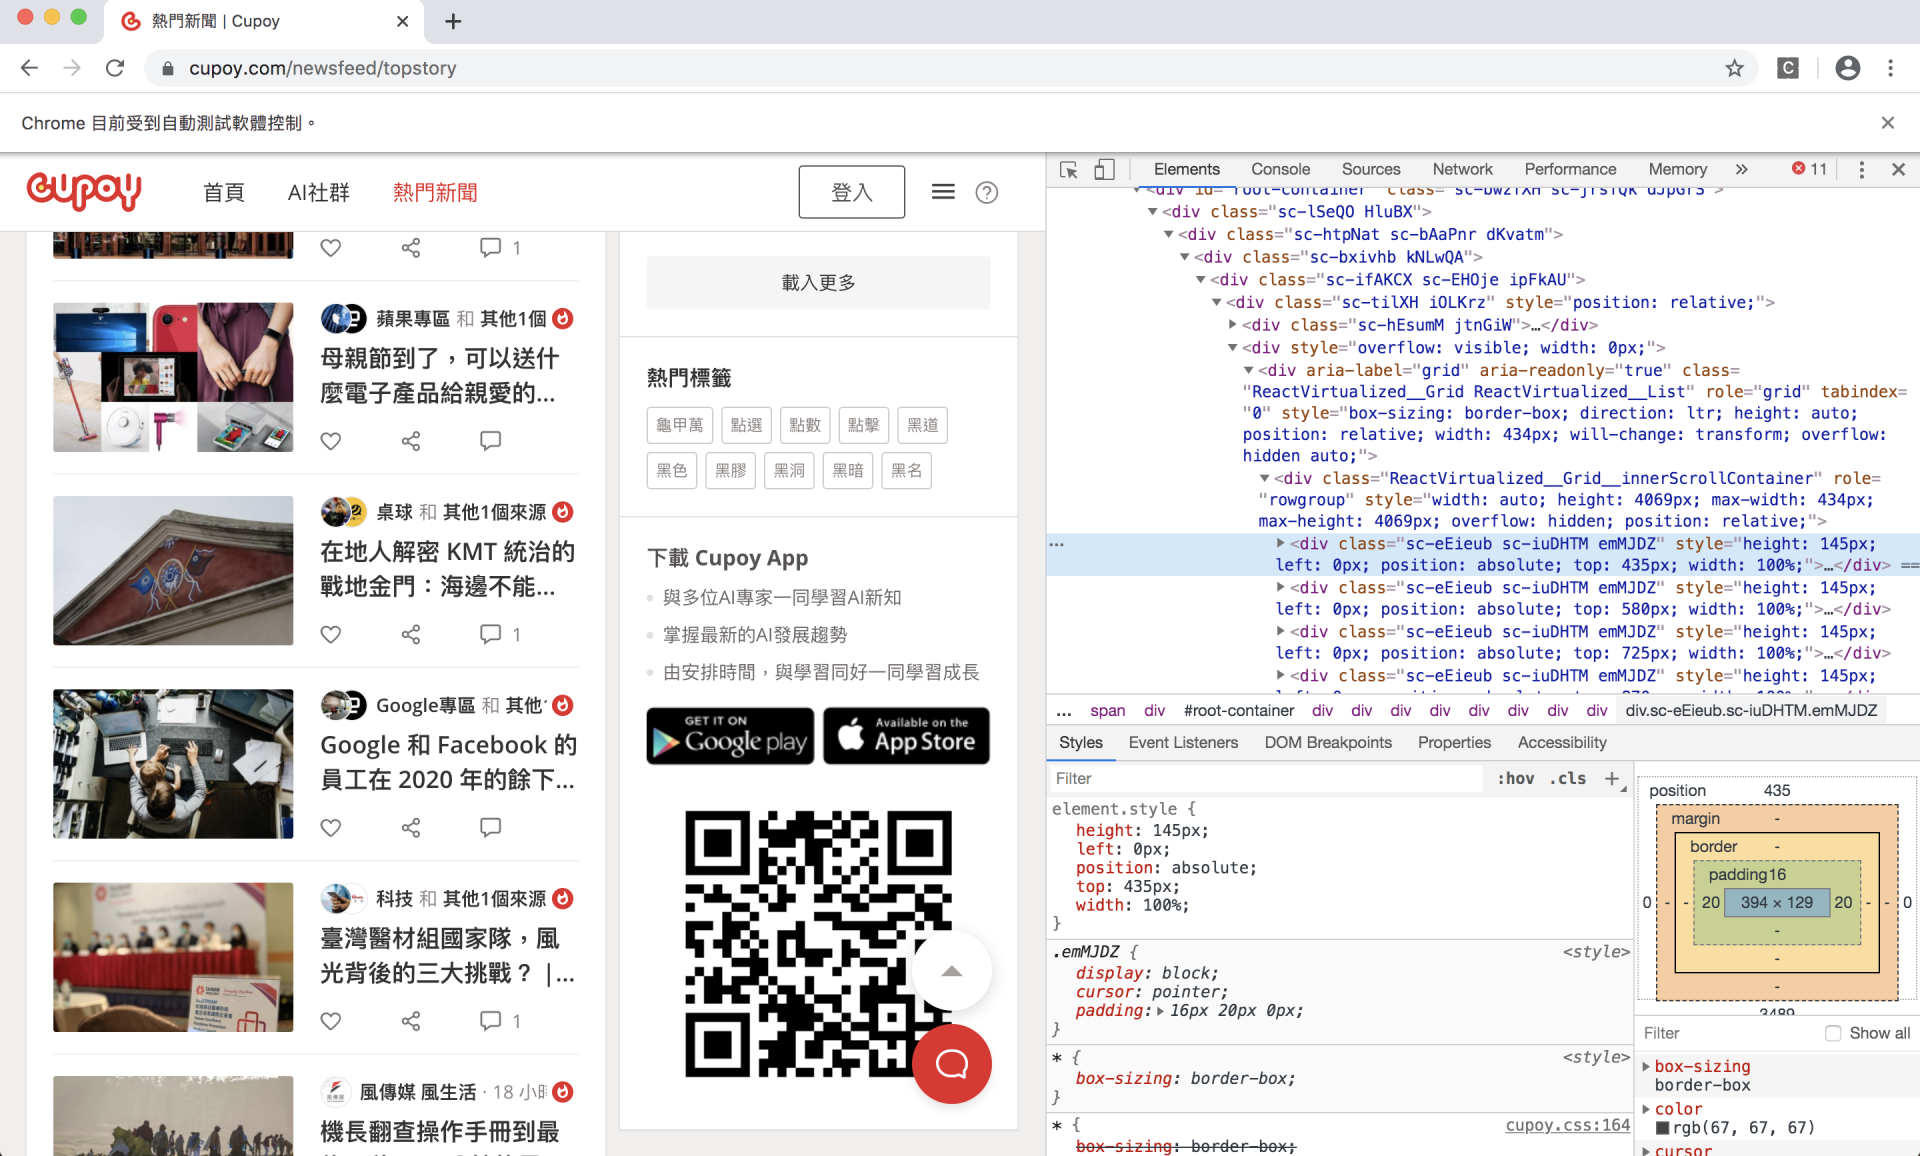Open the Memory tab
This screenshot has height=1156, width=1920.
[x=1677, y=169]
